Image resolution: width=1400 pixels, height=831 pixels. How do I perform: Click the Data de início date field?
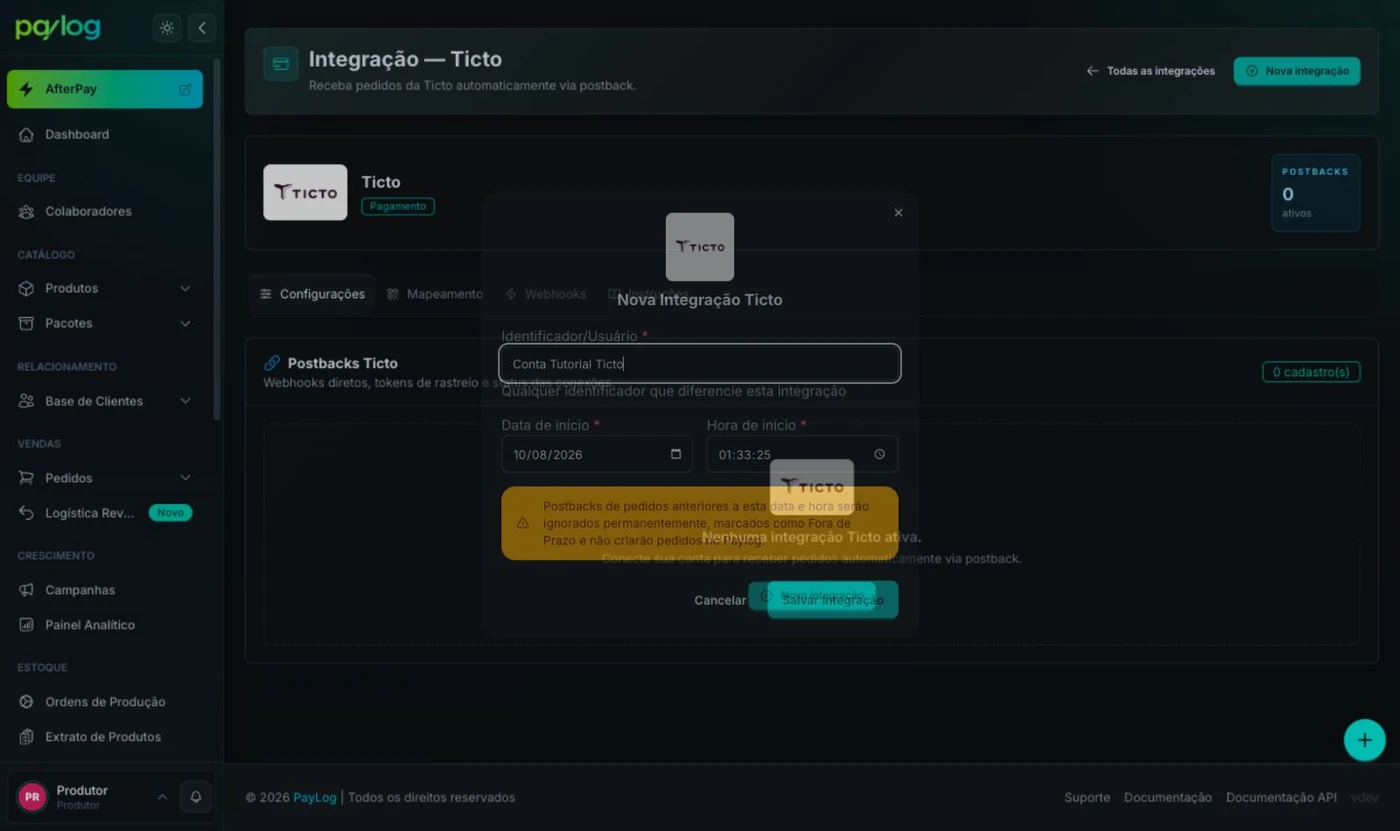597,454
